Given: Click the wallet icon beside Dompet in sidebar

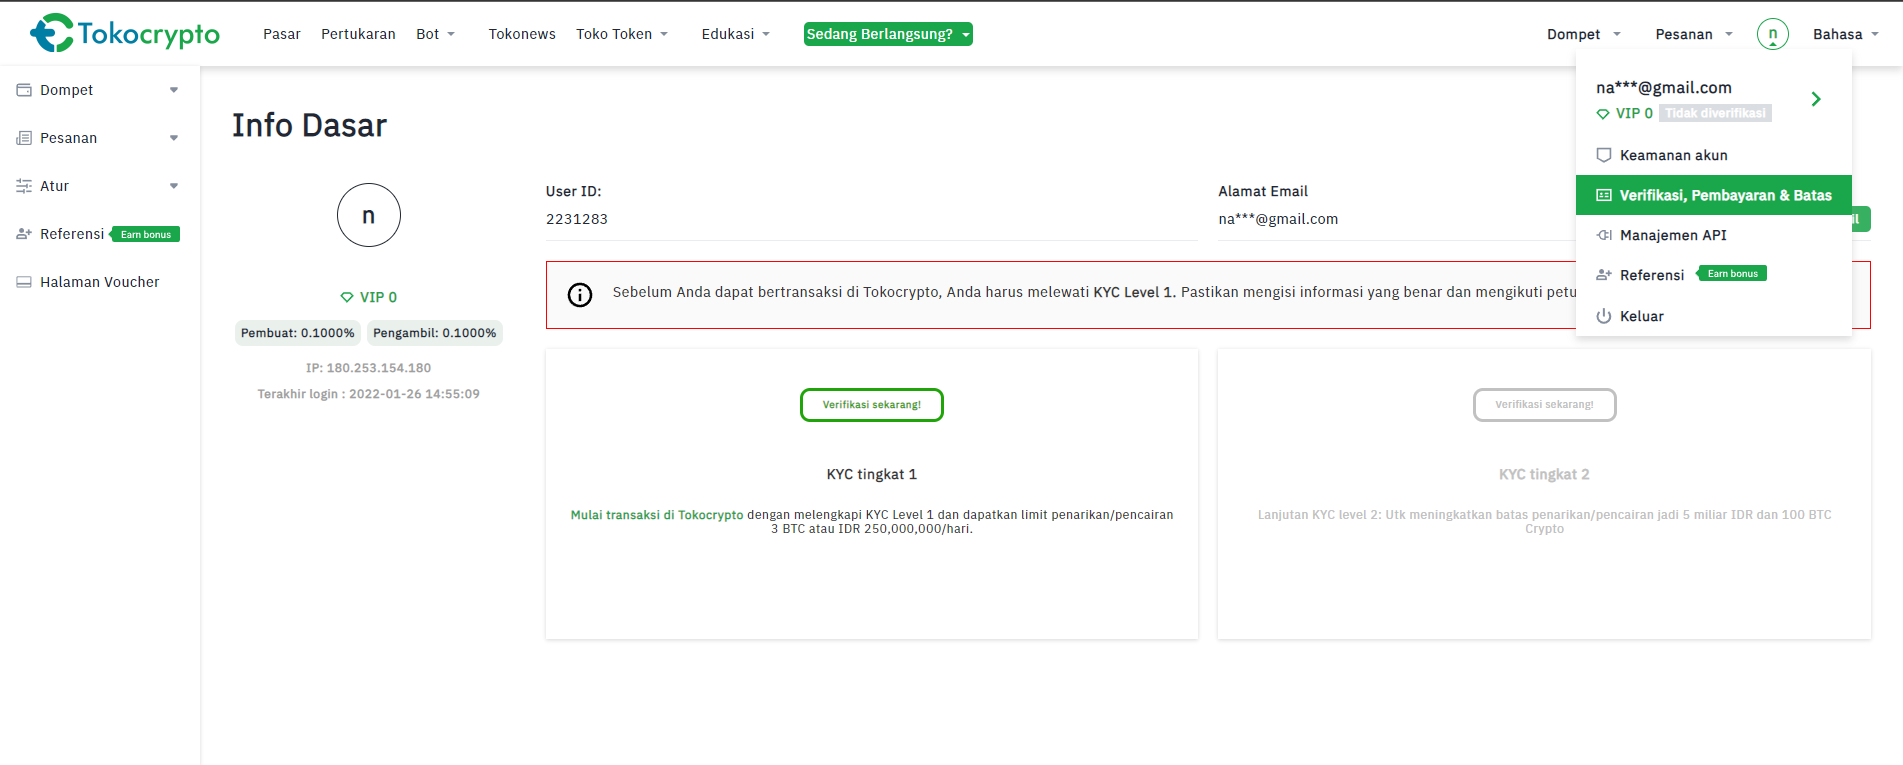Looking at the screenshot, I should click(x=24, y=90).
